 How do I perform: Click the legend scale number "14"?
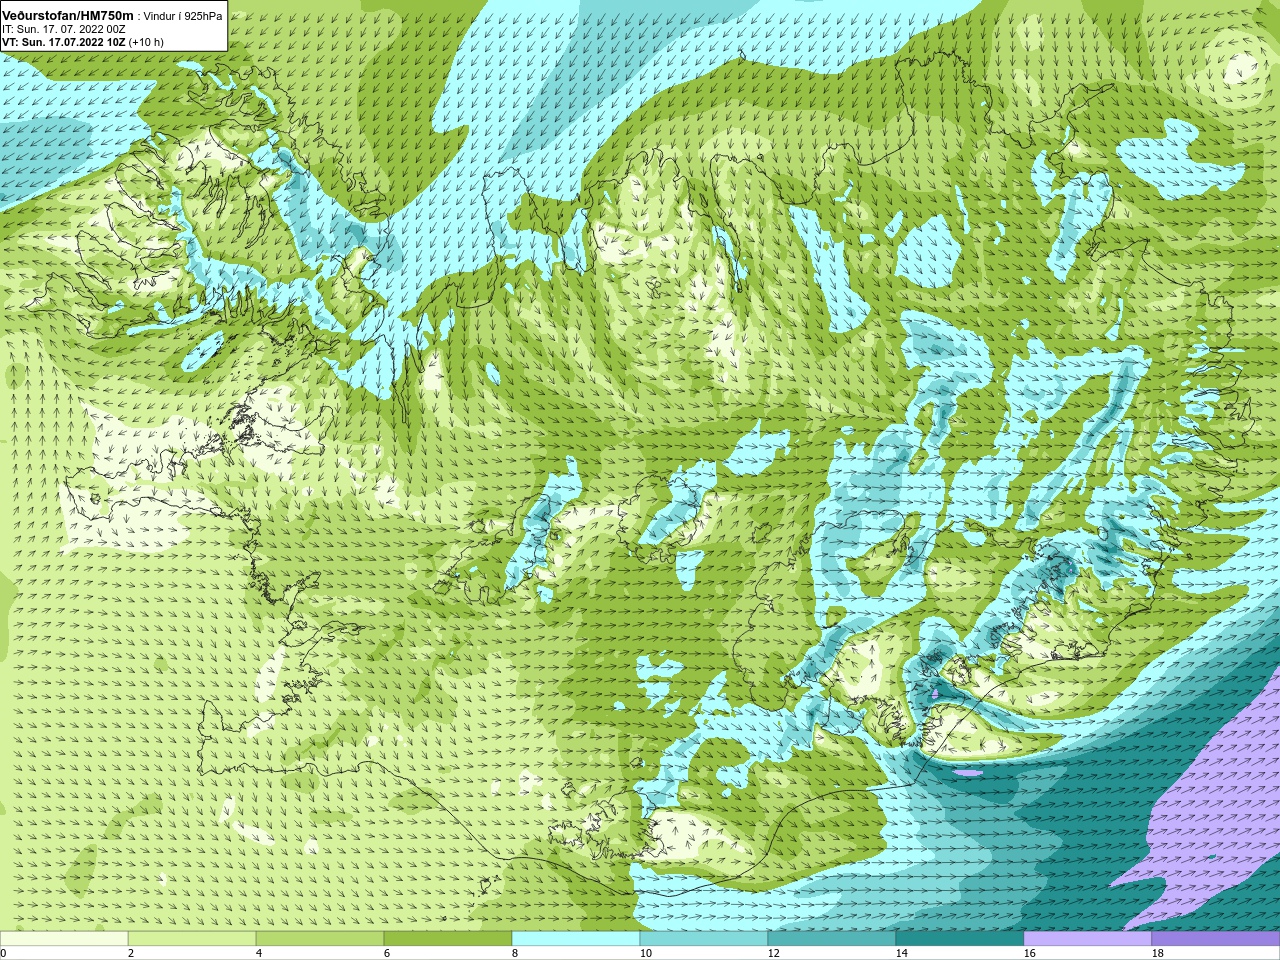(x=902, y=954)
